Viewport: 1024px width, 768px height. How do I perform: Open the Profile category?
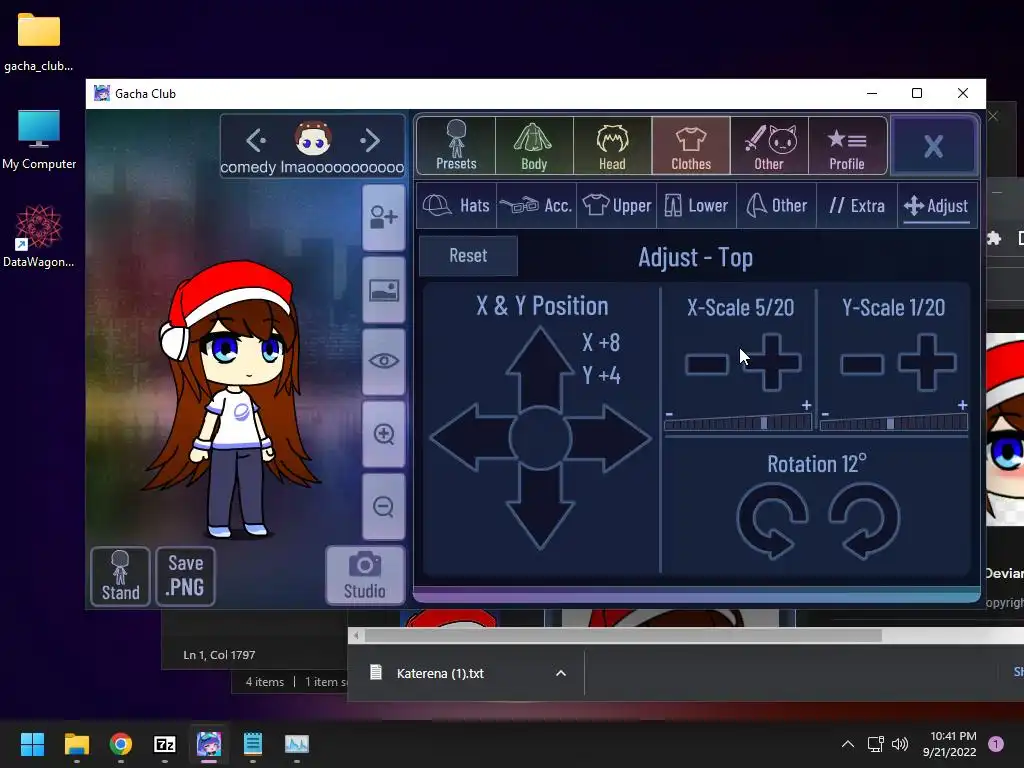click(847, 146)
